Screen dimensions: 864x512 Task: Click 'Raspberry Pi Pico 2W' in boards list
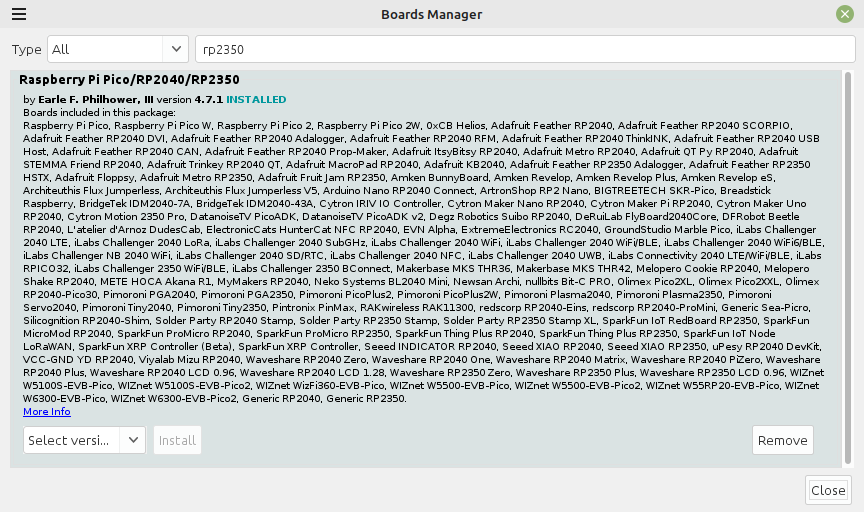[x=369, y=126]
